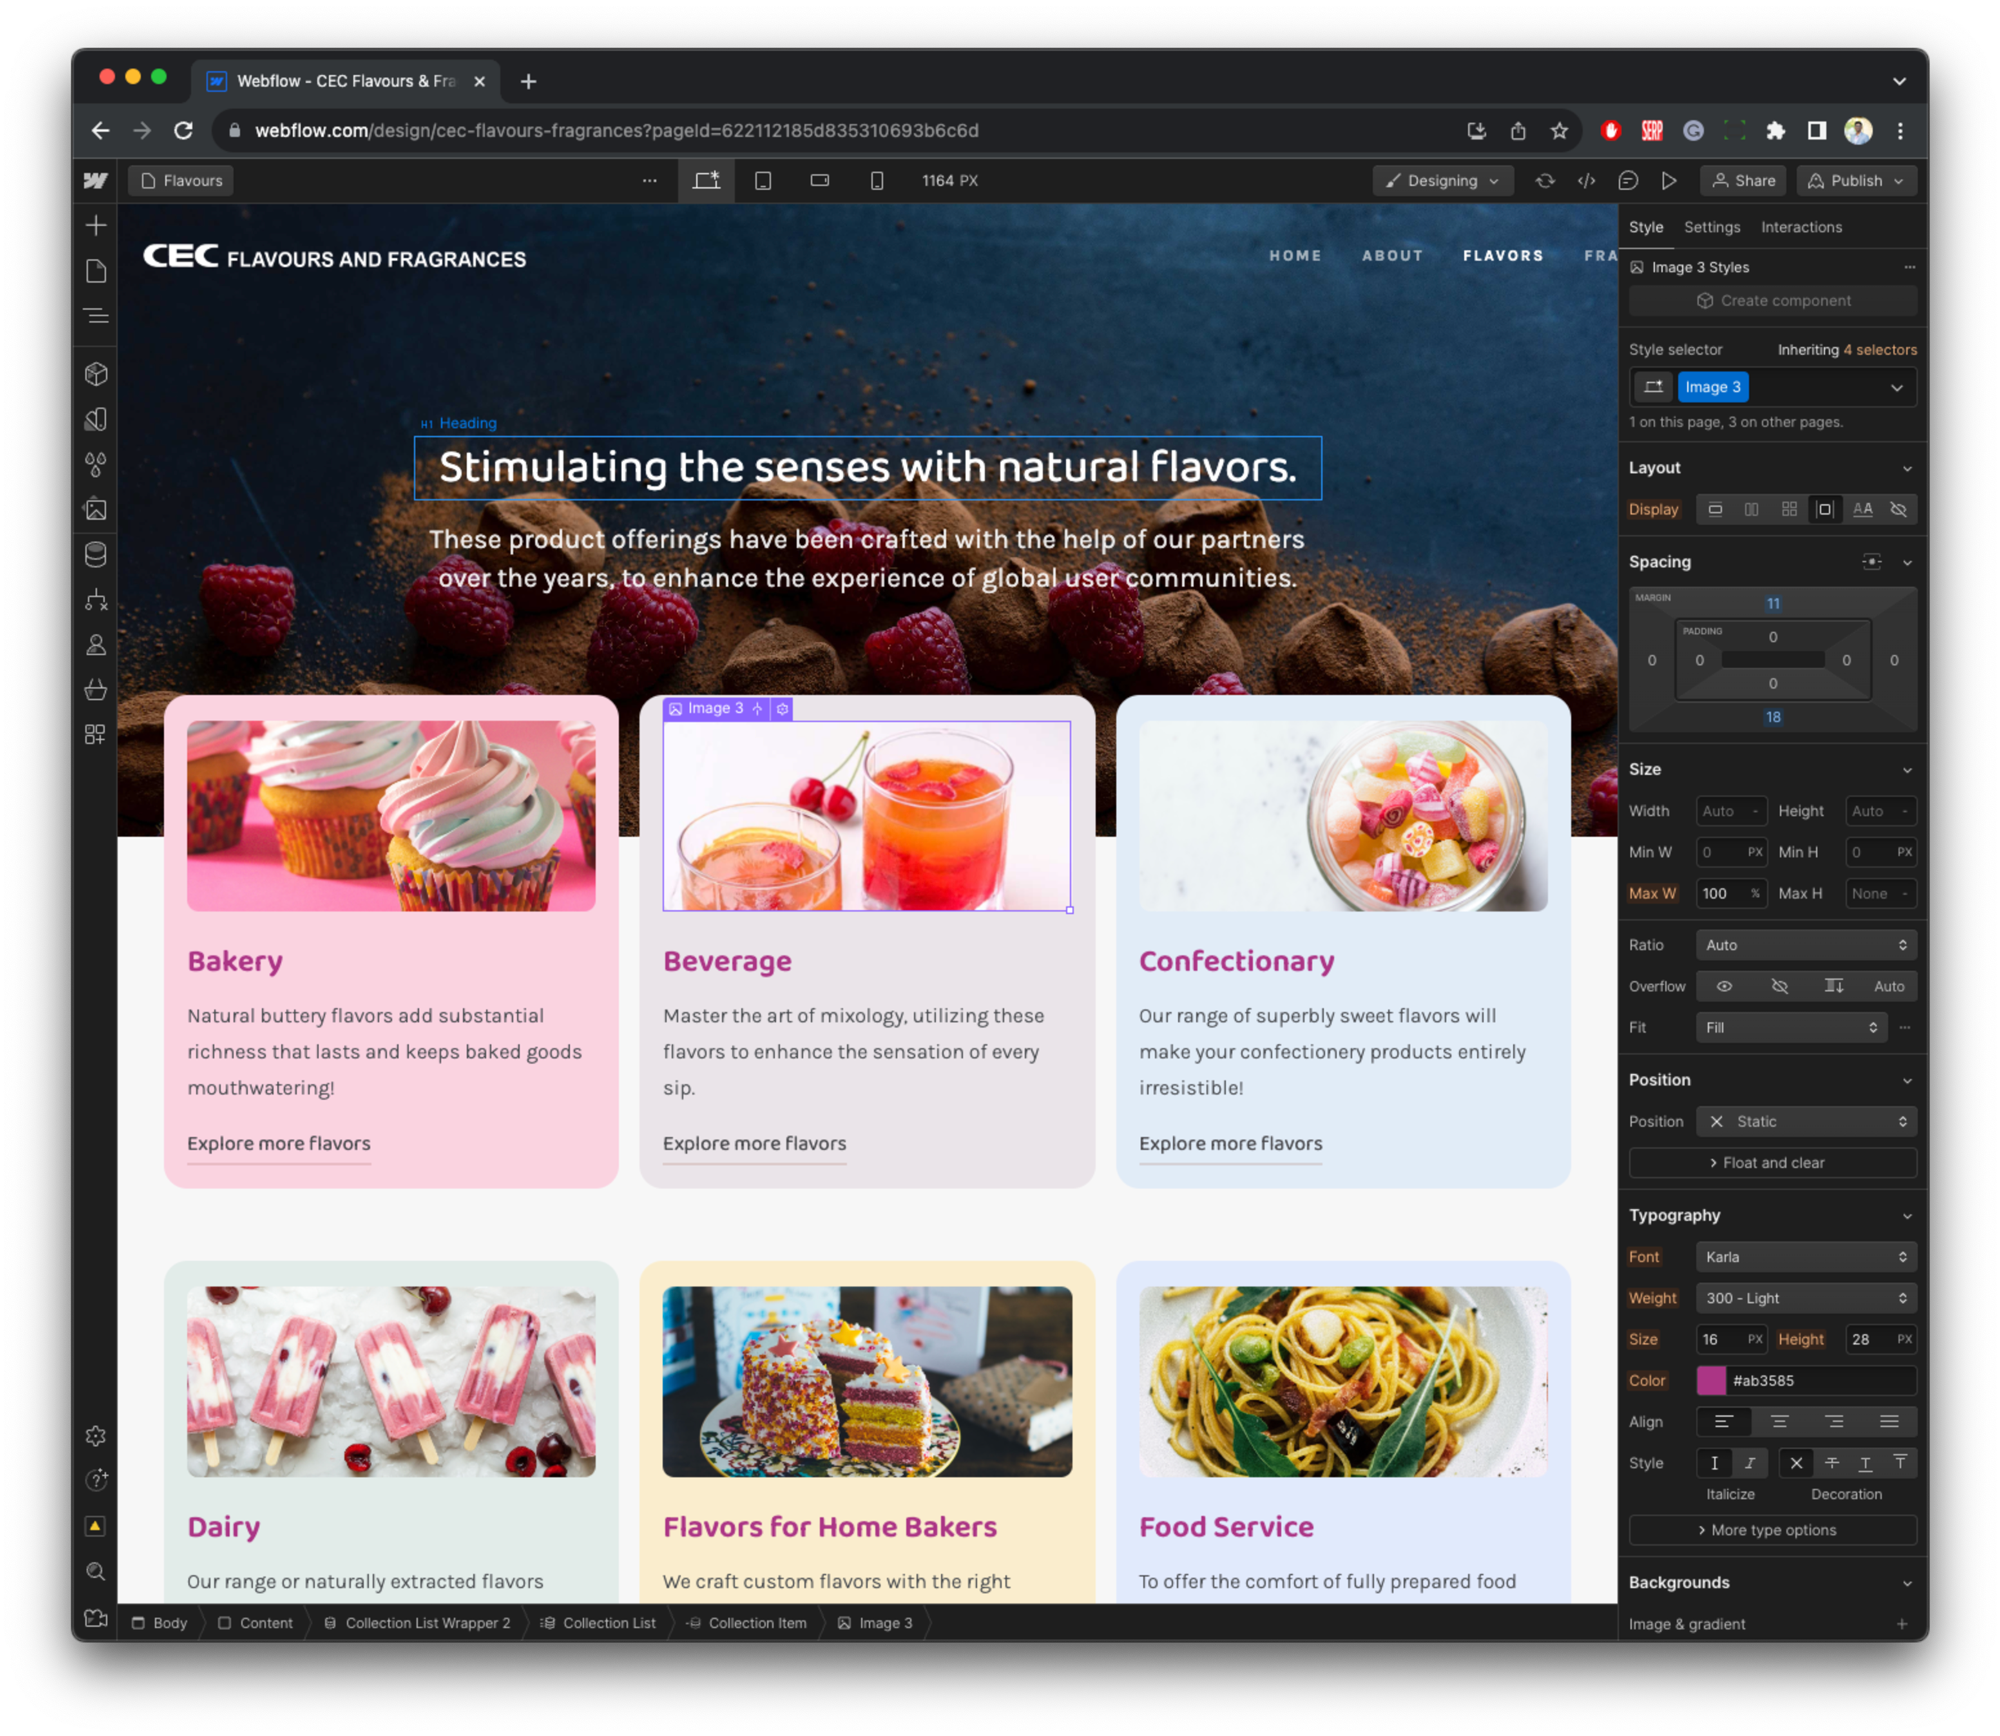Open the Ecommerce basket panel

pyautogui.click(x=96, y=690)
